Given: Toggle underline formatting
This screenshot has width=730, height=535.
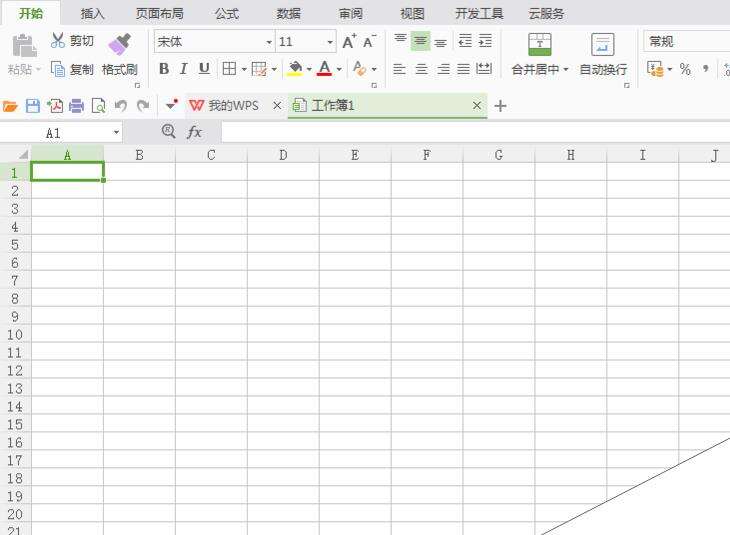Looking at the screenshot, I should (204, 69).
